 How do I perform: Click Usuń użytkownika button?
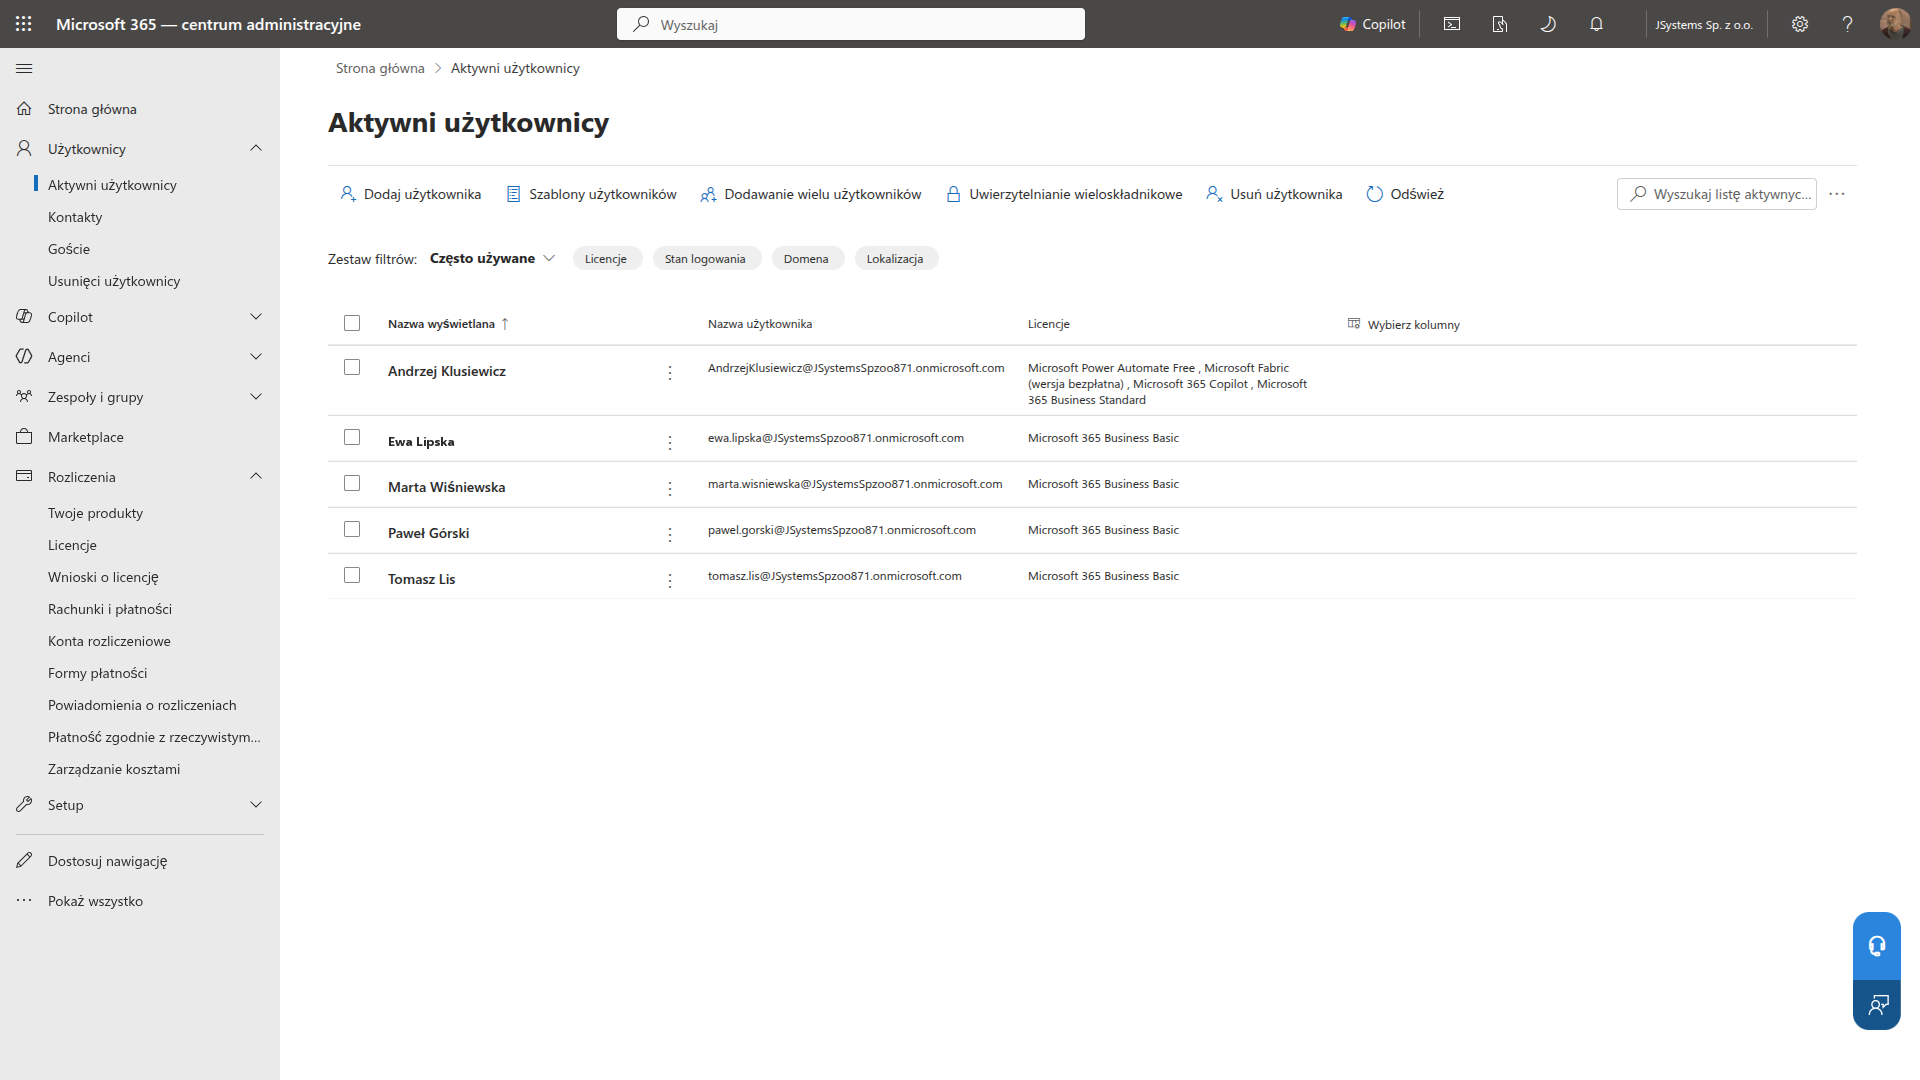[x=1274, y=194]
